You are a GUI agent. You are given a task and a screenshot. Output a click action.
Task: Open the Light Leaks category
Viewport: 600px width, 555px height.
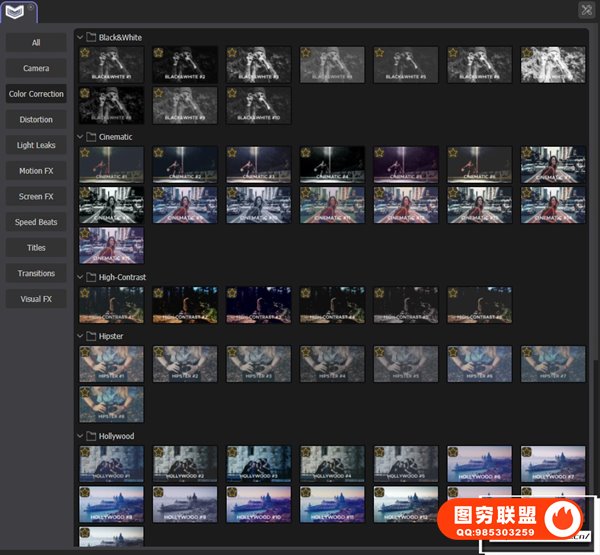(36, 145)
